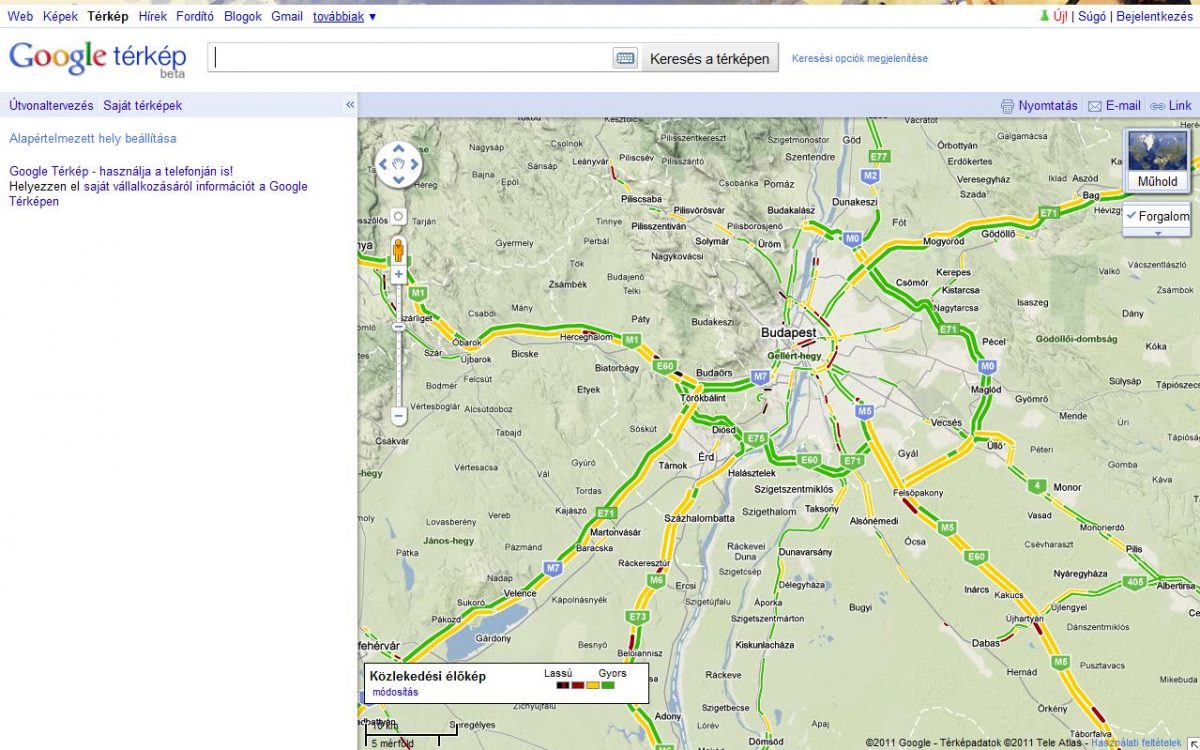This screenshot has height=750, width=1200.
Task: Pan the map left with arrow
Action: [383, 163]
